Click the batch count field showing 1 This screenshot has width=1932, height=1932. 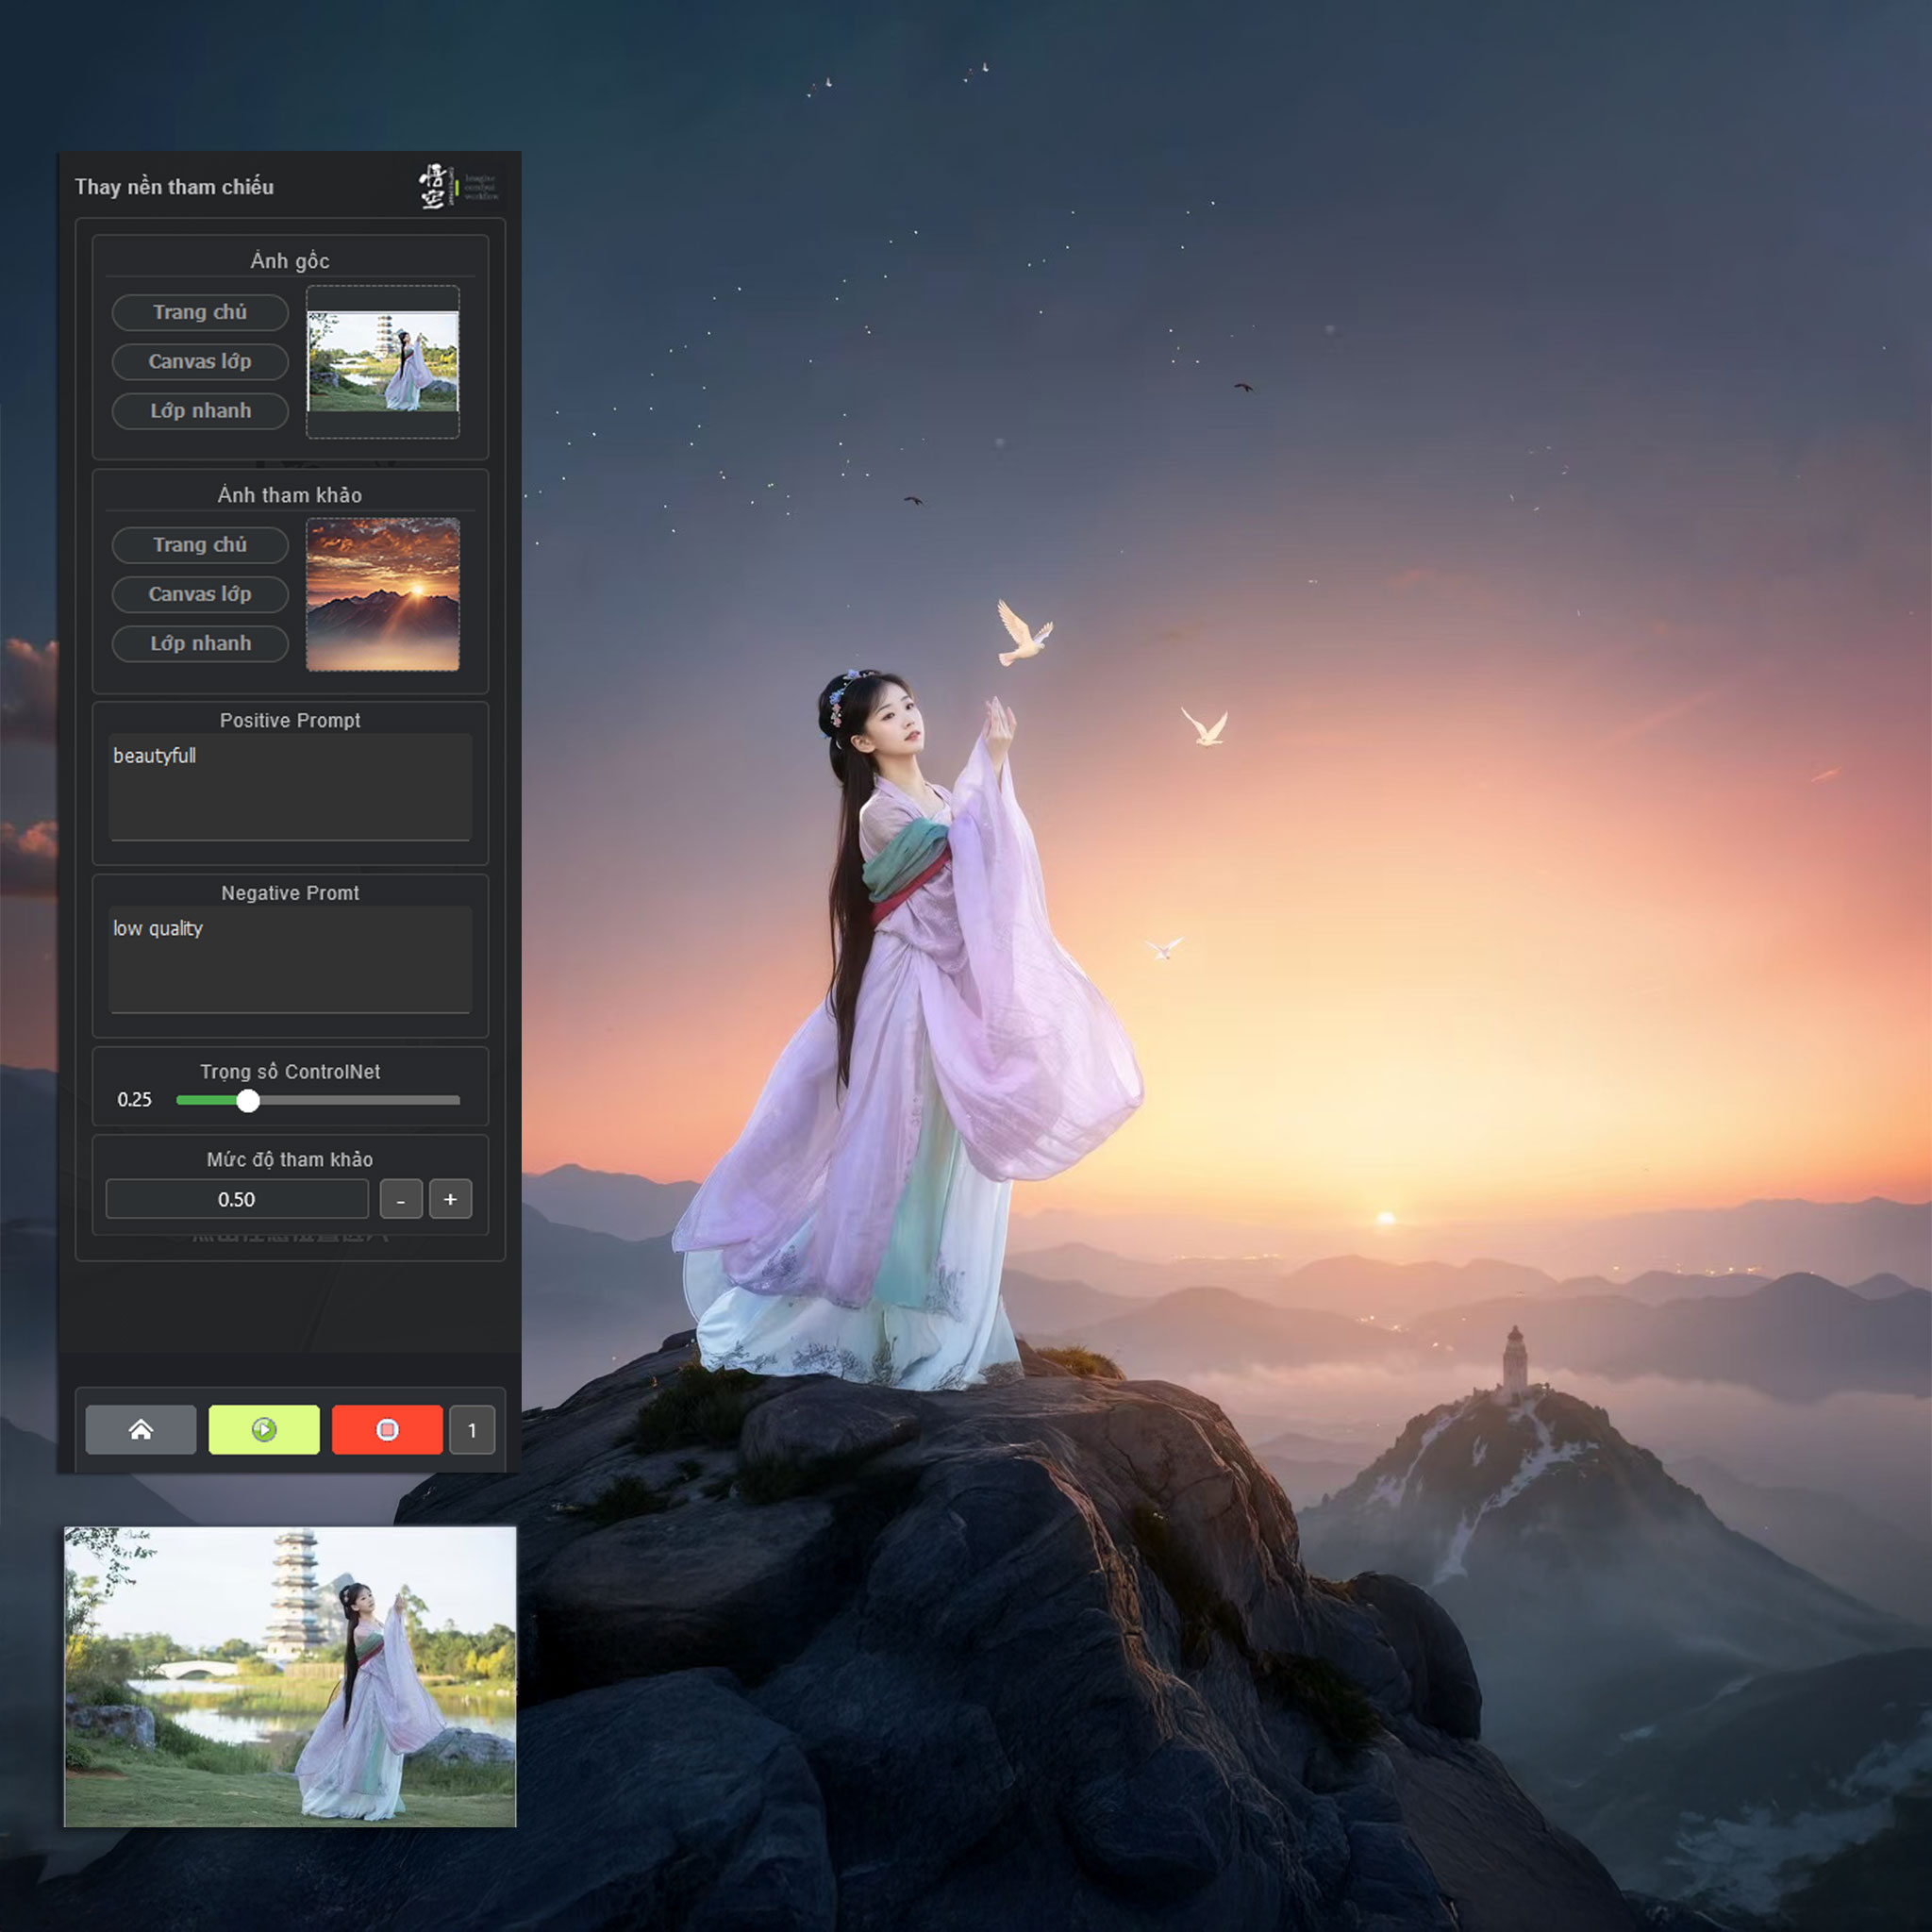coord(472,1430)
